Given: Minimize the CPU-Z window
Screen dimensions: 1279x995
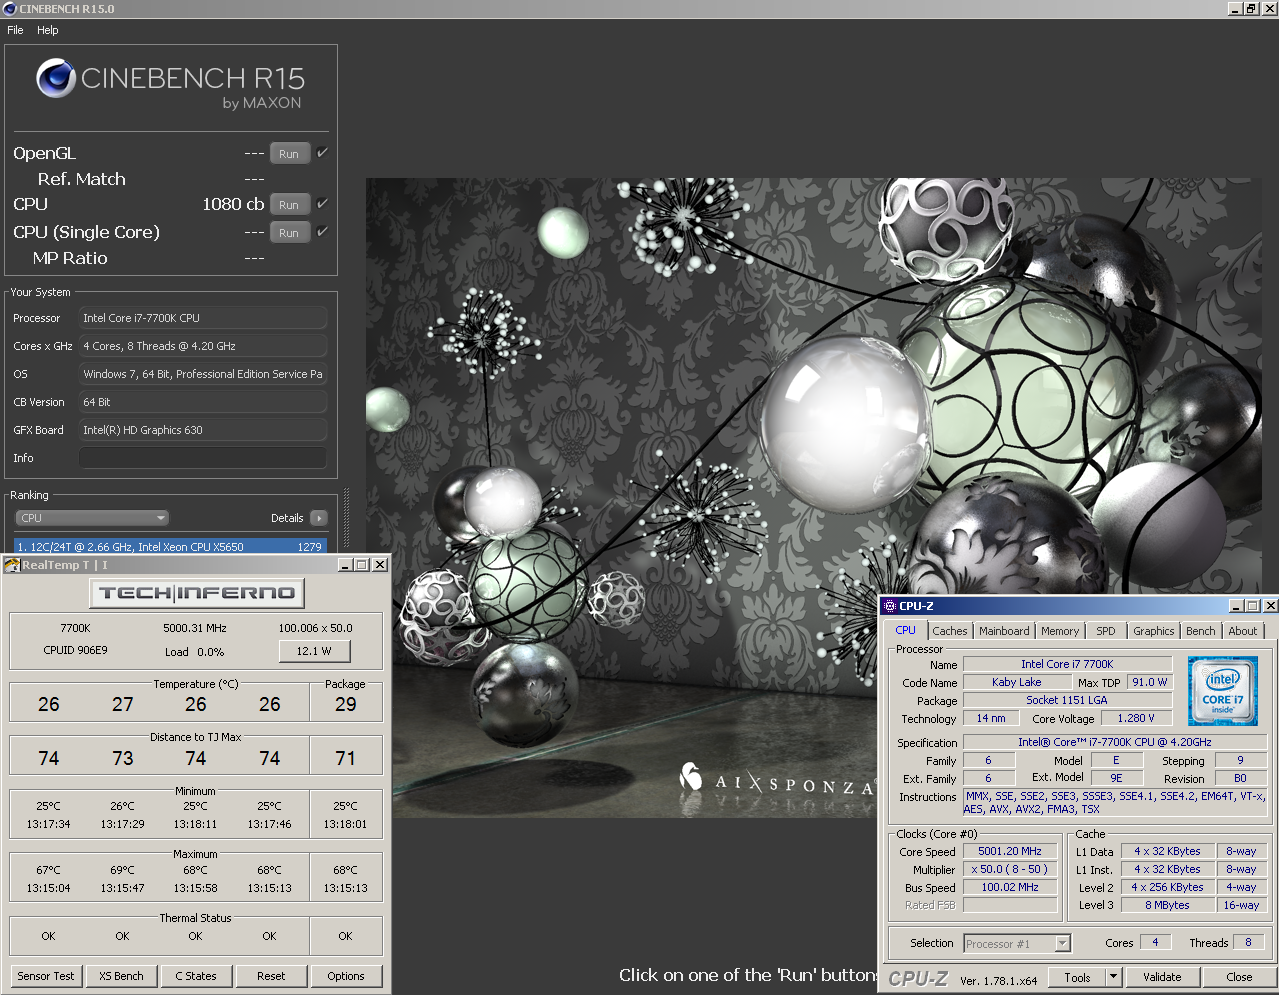Looking at the screenshot, I should [x=1236, y=606].
